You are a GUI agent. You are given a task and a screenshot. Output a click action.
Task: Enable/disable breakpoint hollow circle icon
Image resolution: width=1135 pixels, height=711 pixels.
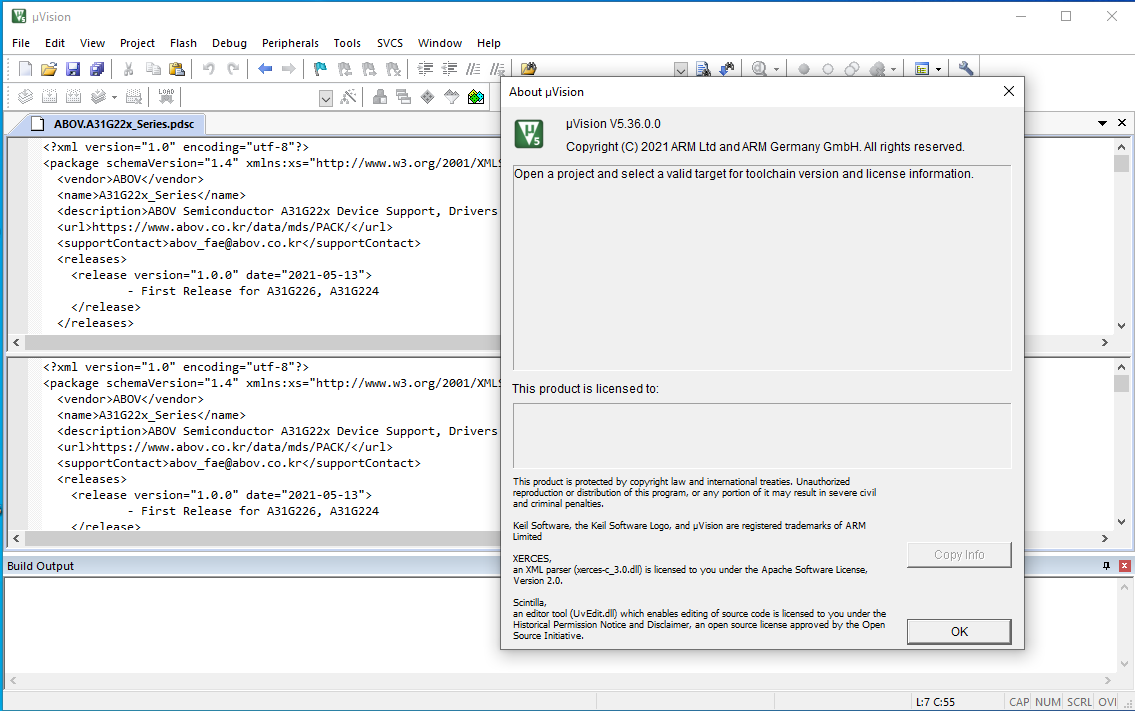point(827,69)
